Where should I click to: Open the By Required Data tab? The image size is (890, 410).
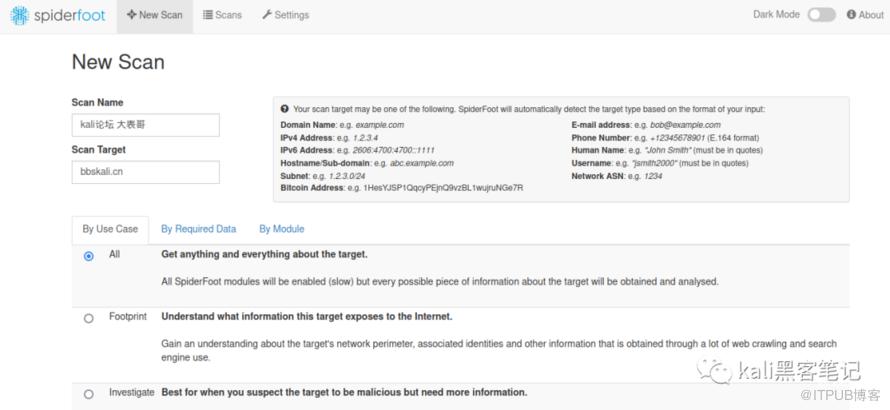tap(198, 229)
